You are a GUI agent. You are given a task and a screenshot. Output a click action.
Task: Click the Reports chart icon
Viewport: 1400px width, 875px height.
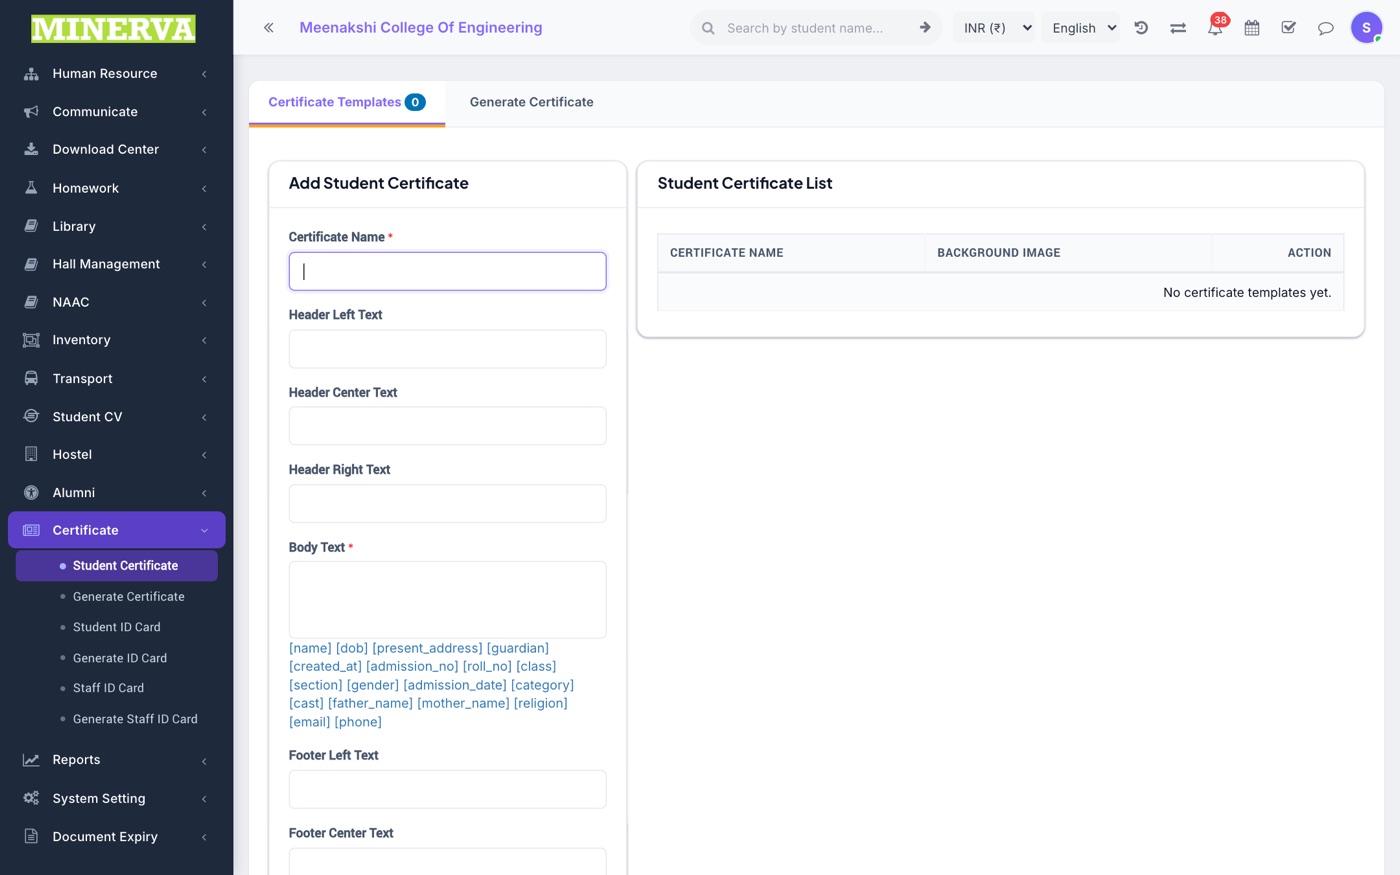(x=31, y=760)
